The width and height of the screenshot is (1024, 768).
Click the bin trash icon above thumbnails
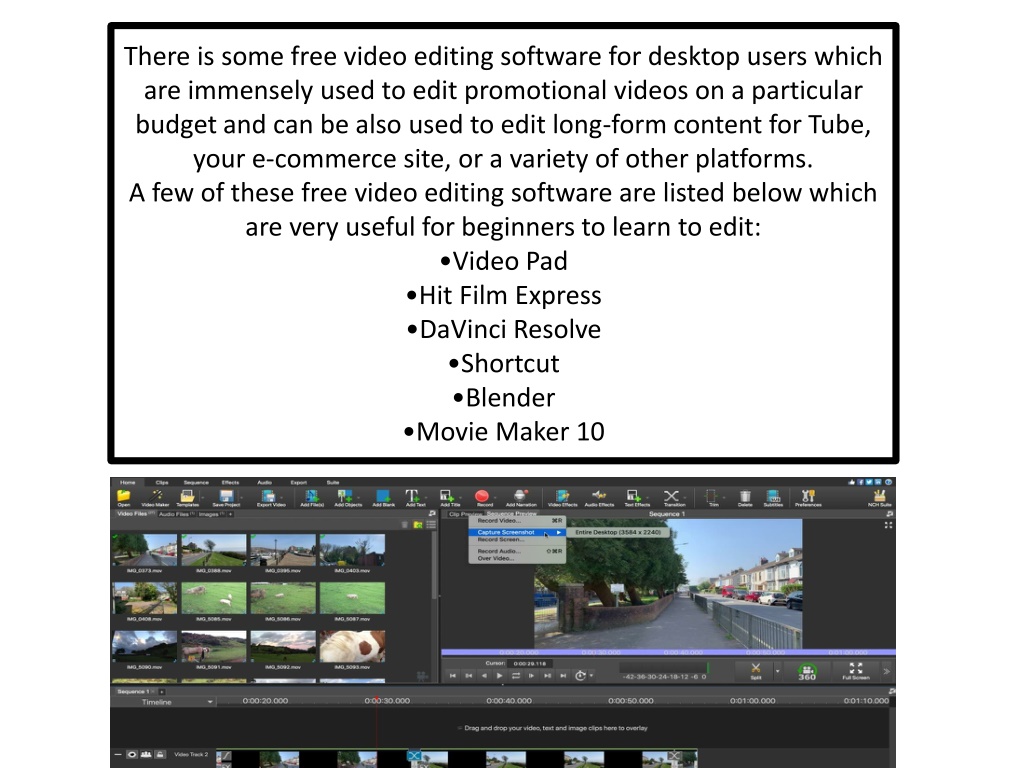pos(405,524)
